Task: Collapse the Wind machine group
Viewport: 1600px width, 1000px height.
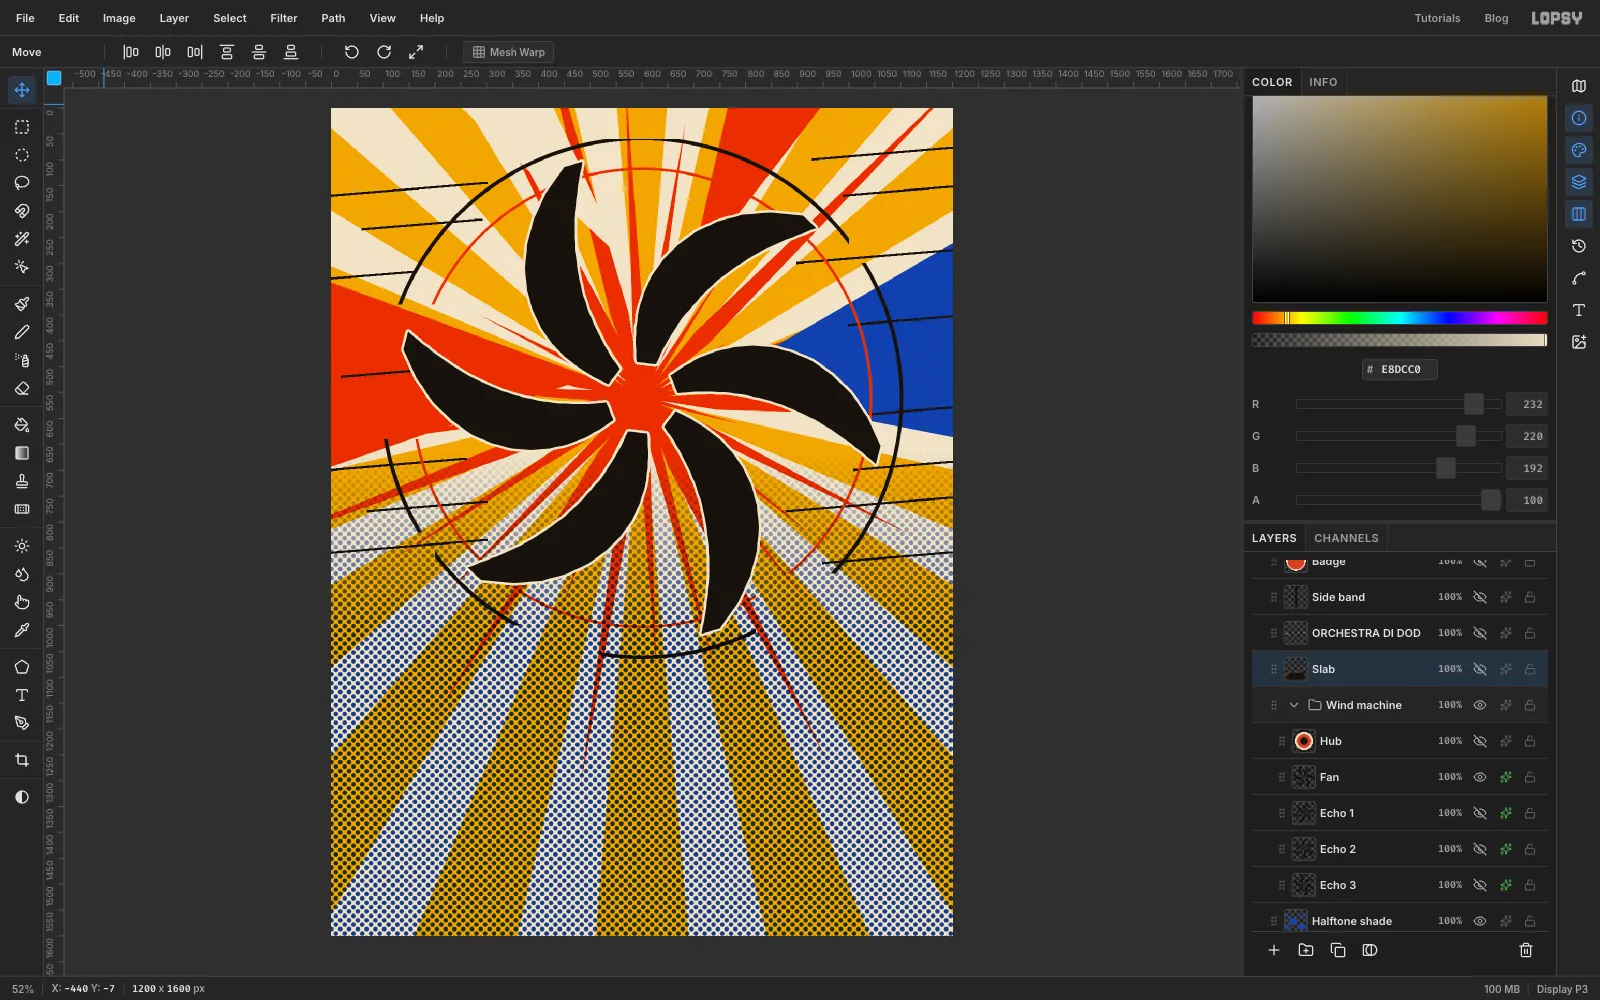Action: tap(1294, 705)
